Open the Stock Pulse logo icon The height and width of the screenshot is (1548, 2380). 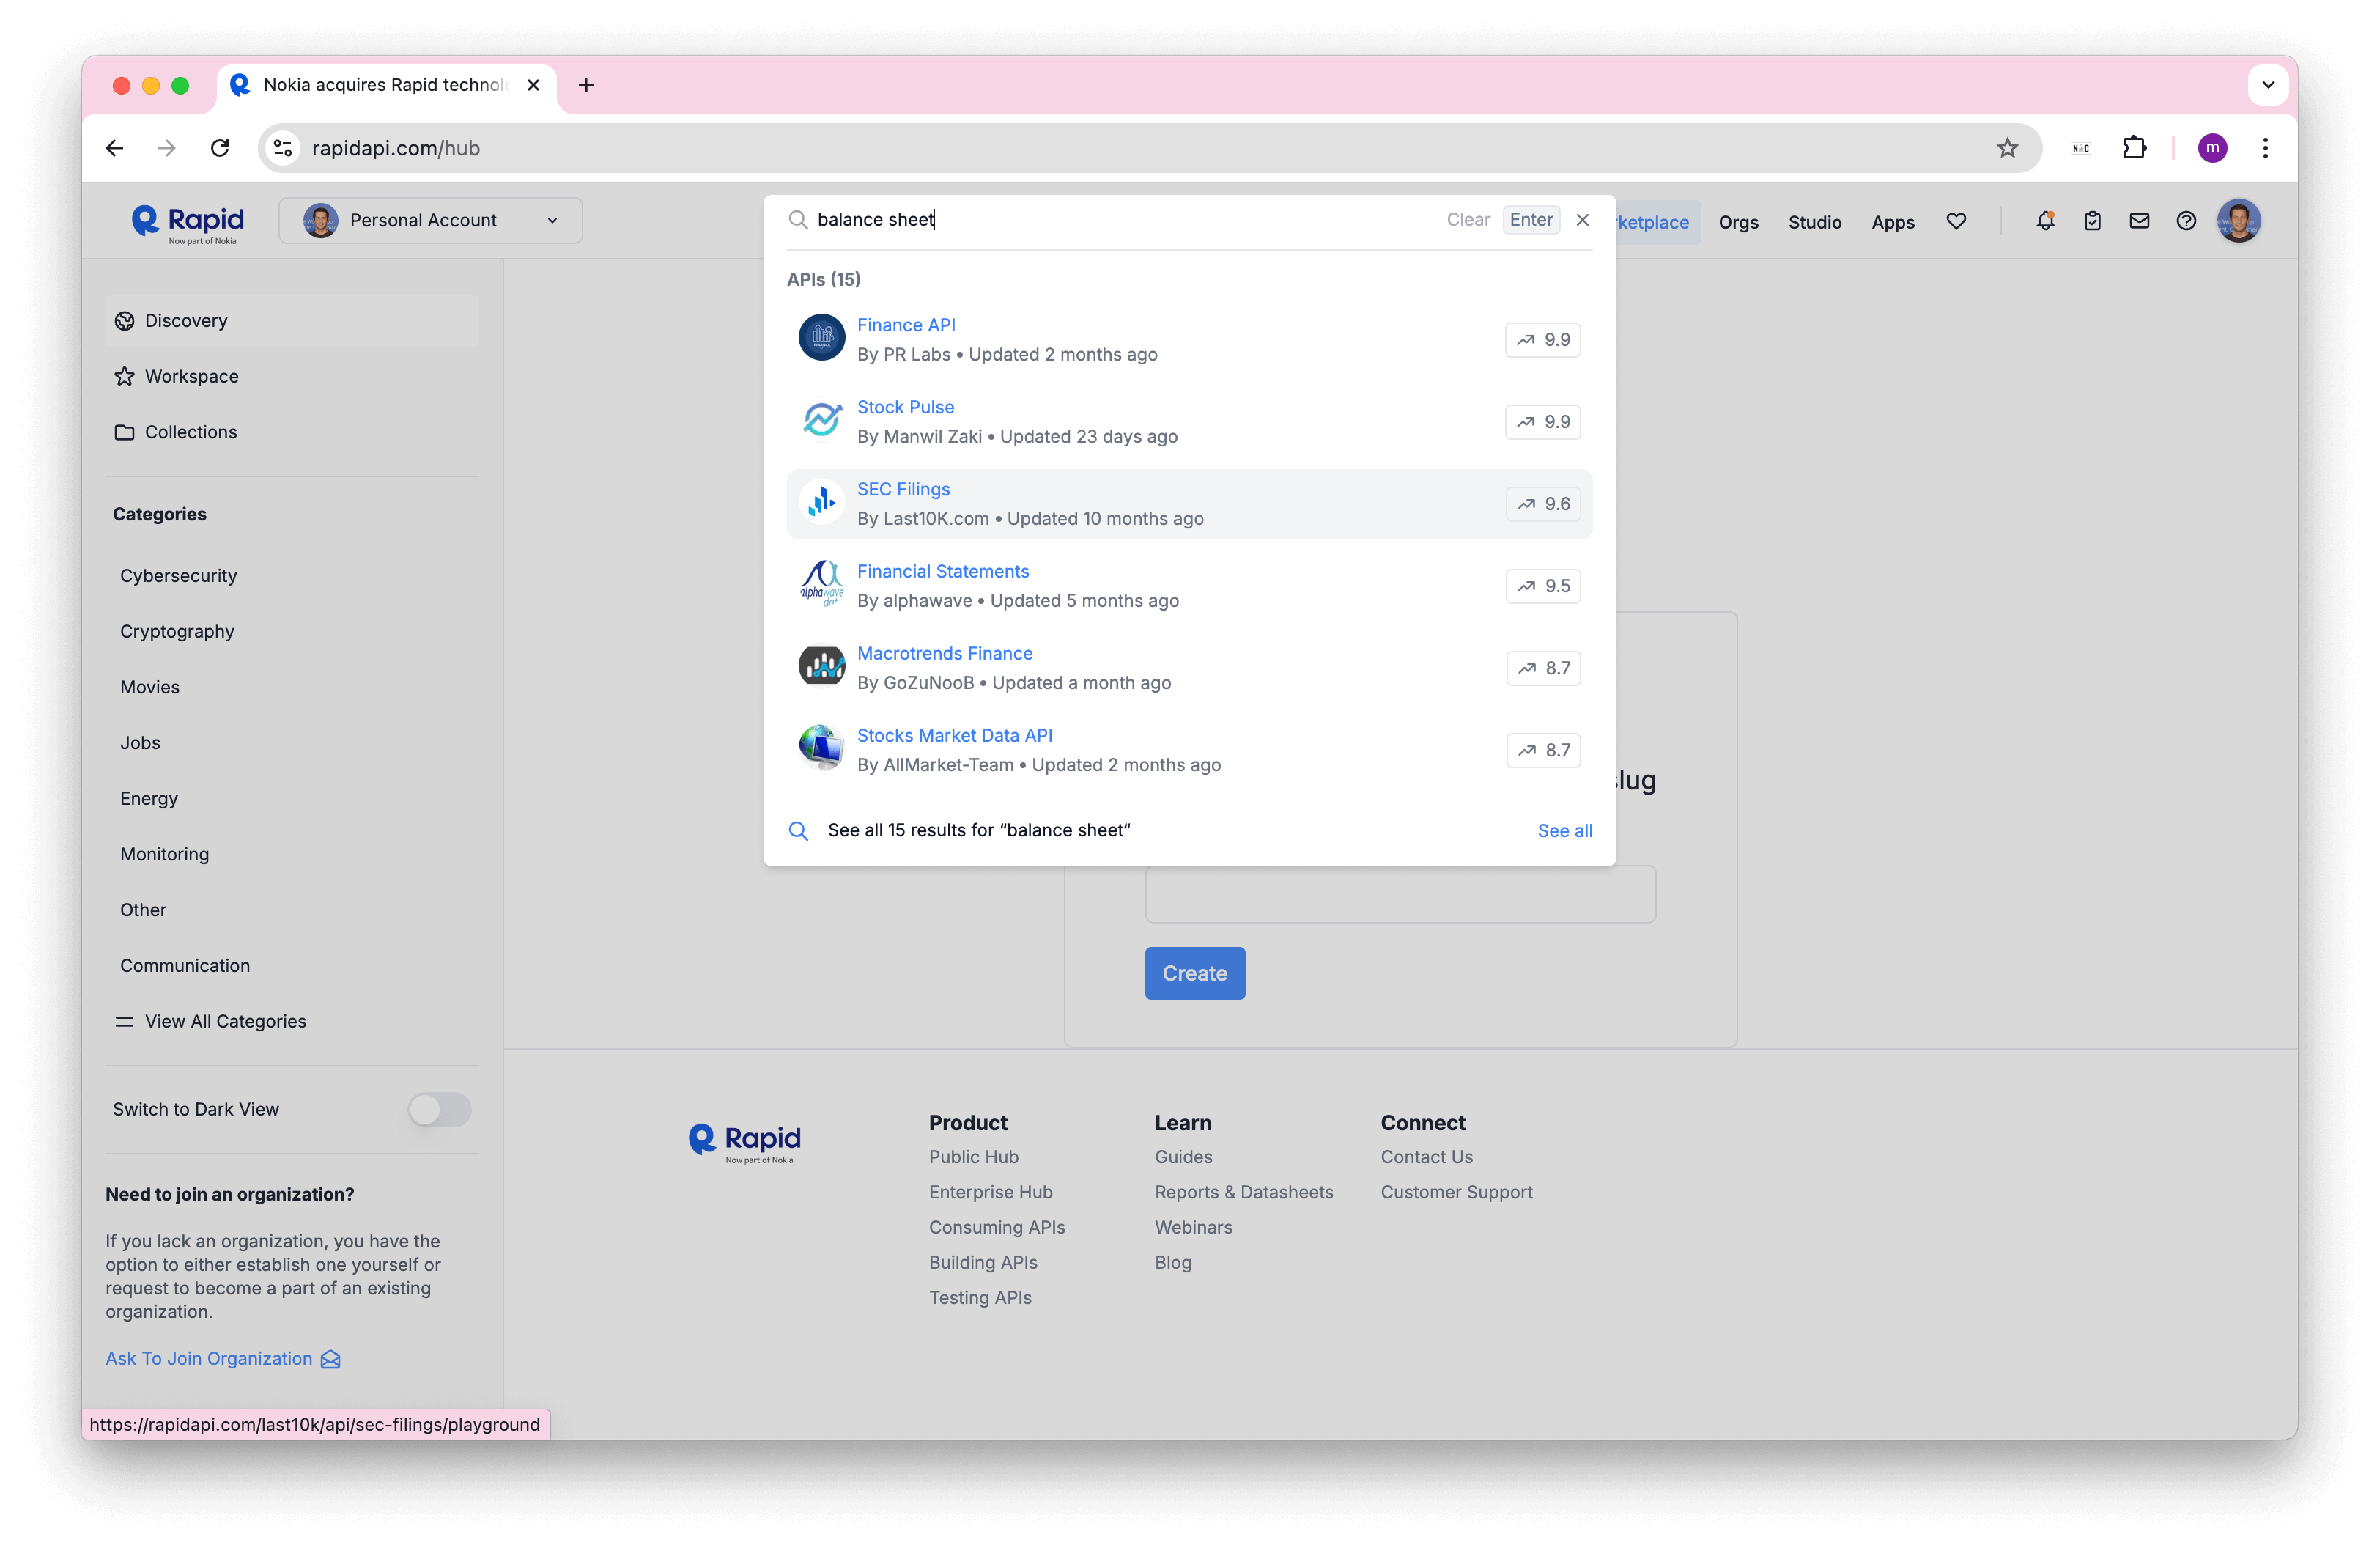pos(822,421)
